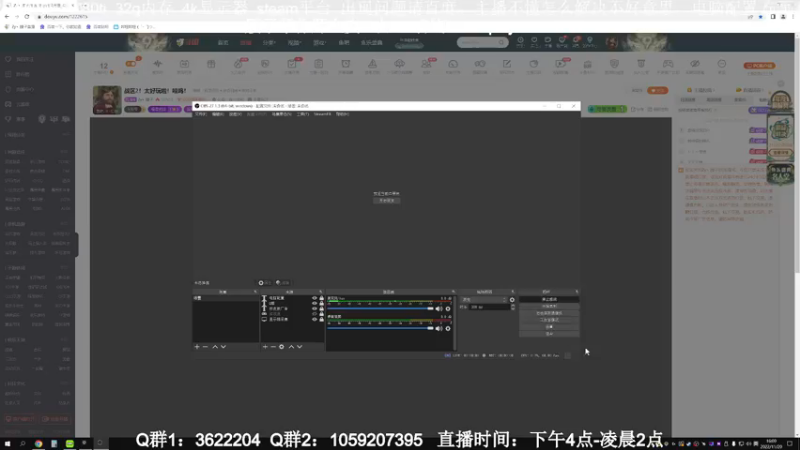Screen dimensions: 800x450
Task: Open the first (File) menu in OBS menu bar
Action: (201, 114)
